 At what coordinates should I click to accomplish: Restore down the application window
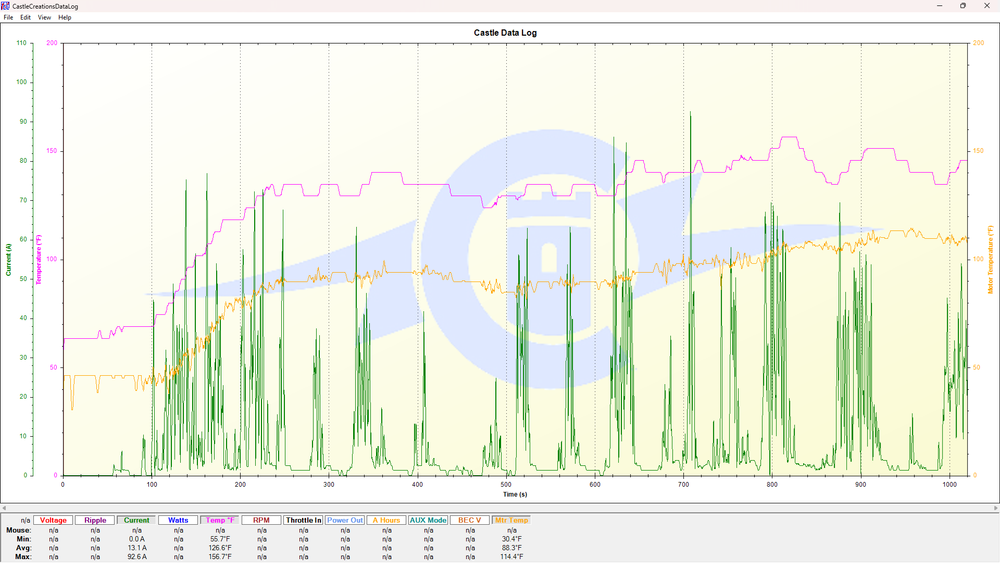click(963, 6)
